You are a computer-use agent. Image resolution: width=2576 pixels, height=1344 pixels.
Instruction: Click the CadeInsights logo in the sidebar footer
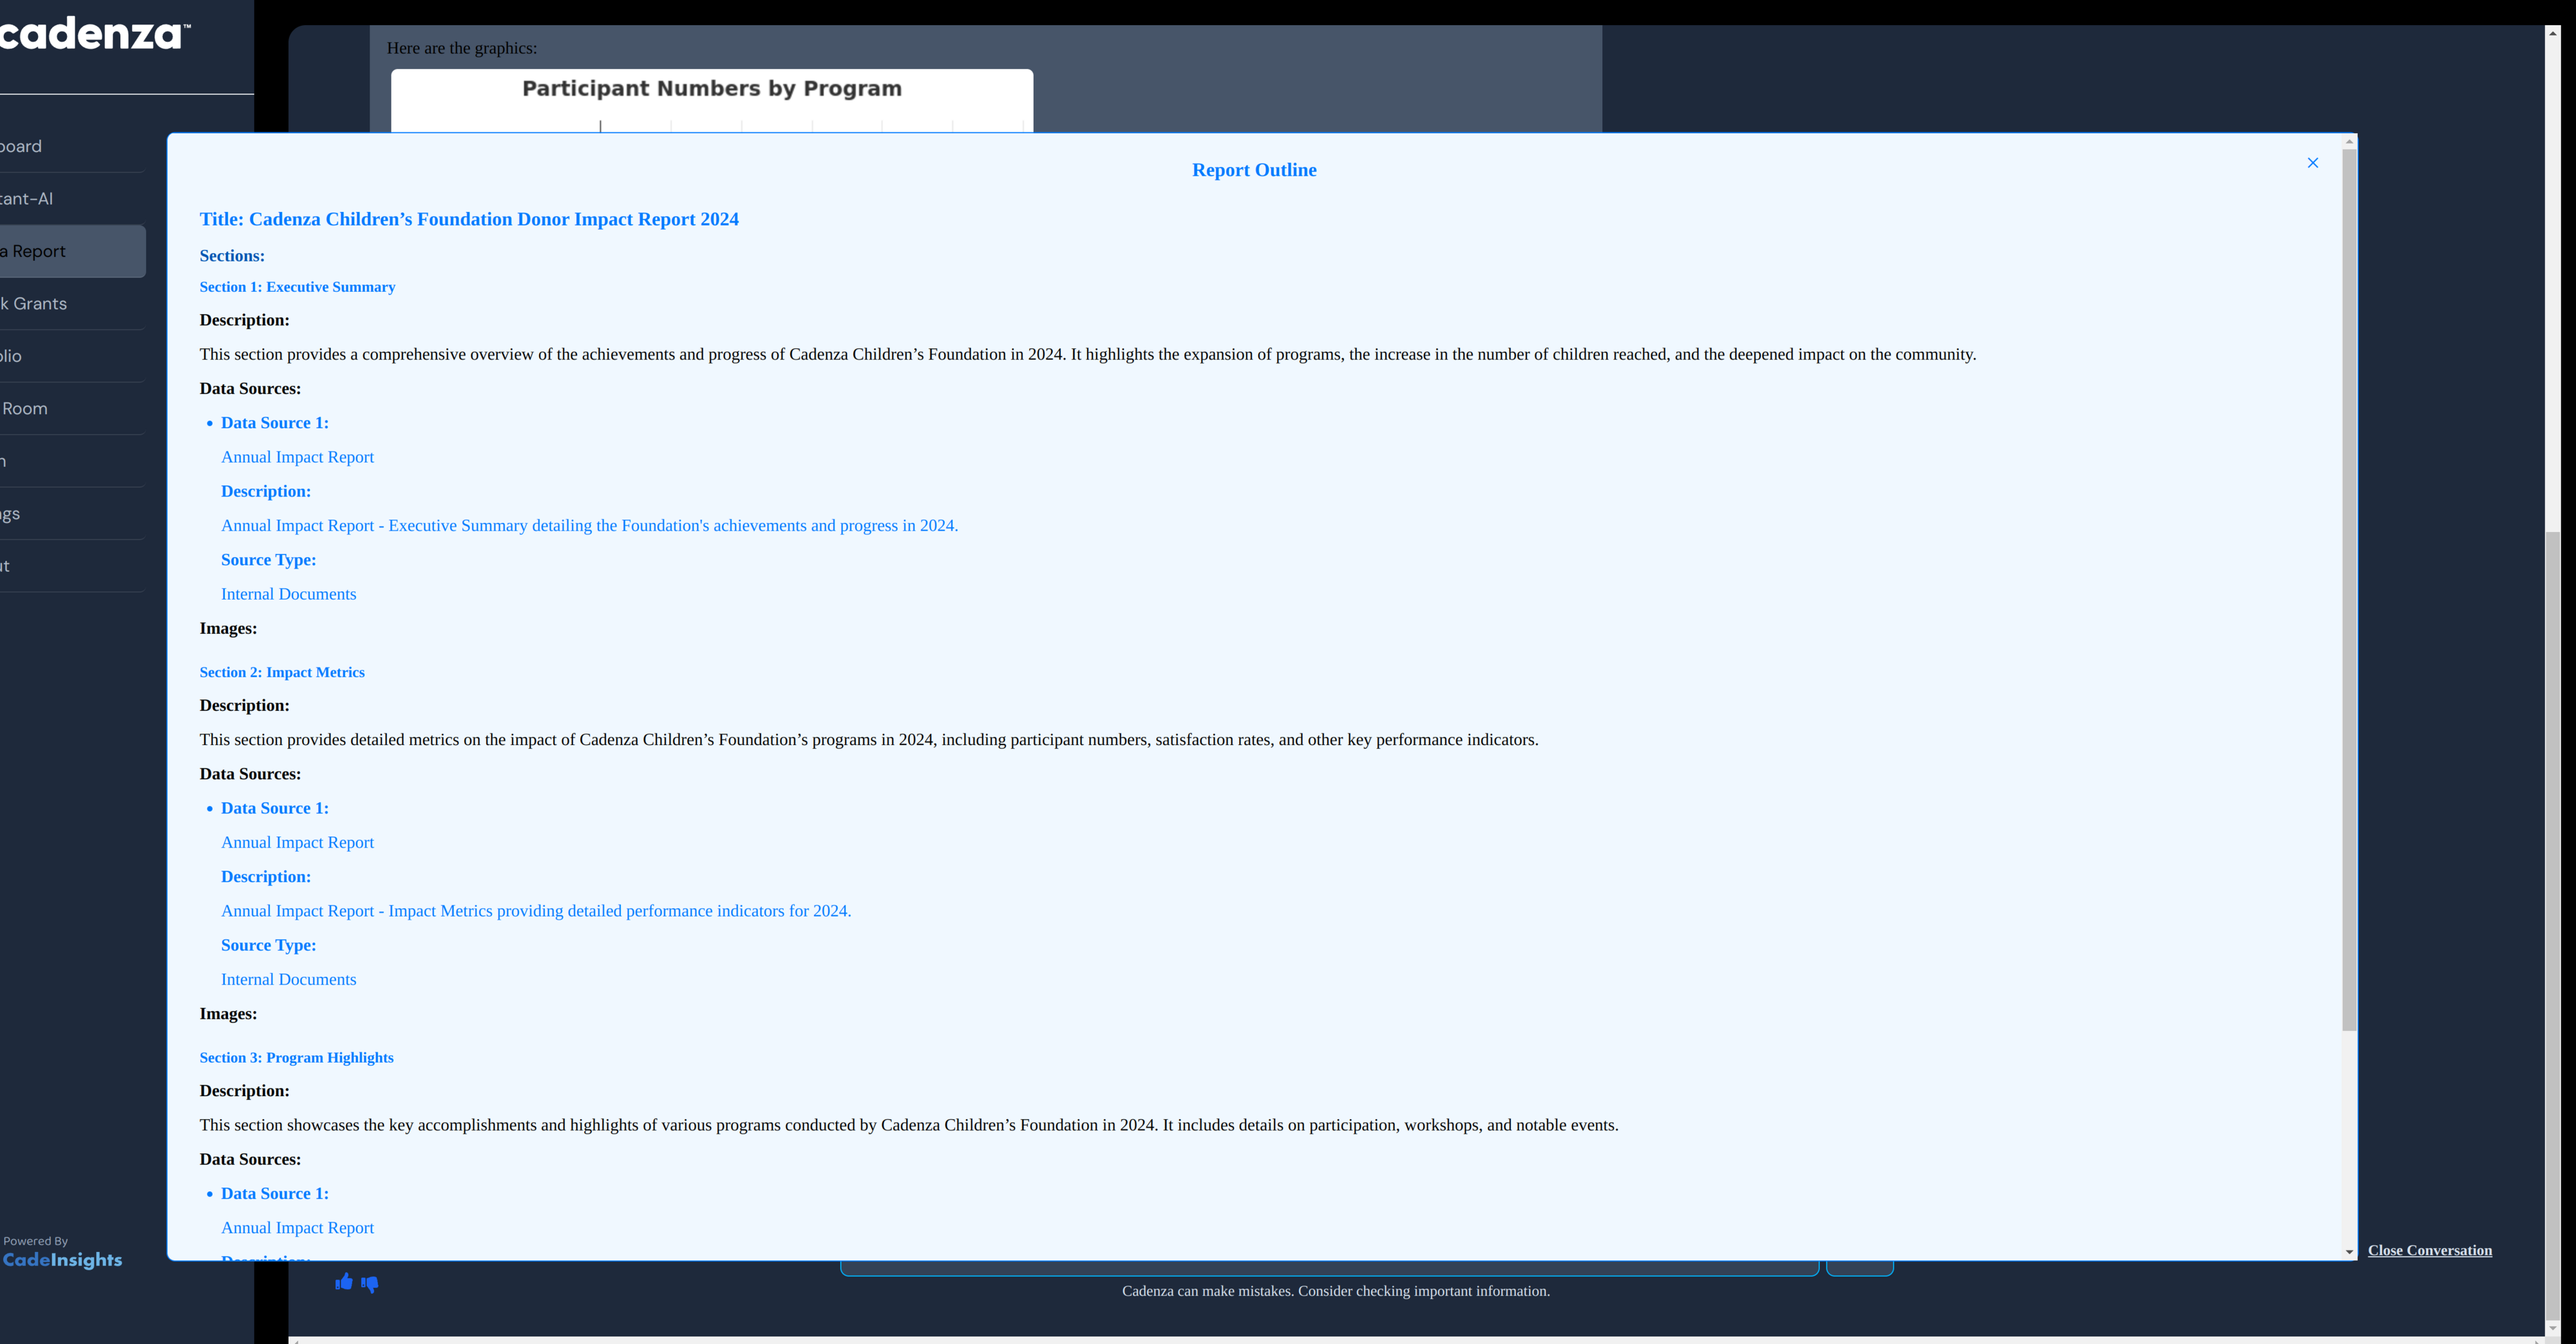(62, 1260)
